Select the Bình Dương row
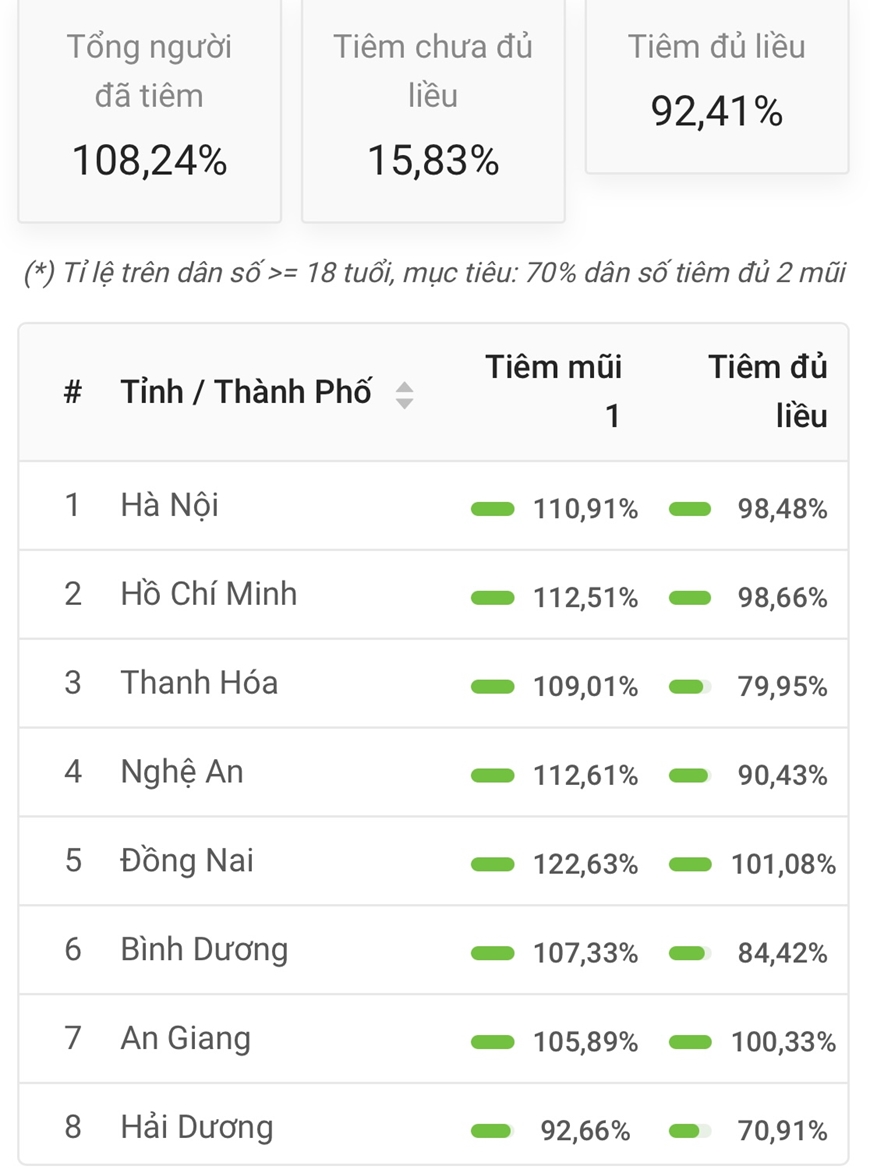Image resolution: width=870 pixels, height=1173 pixels. [433, 951]
